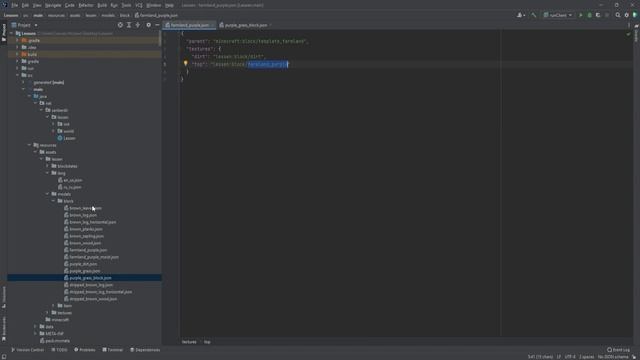Click Collapse All icon in Project panel
The width and height of the screenshot is (640, 360).
[x=138, y=25]
